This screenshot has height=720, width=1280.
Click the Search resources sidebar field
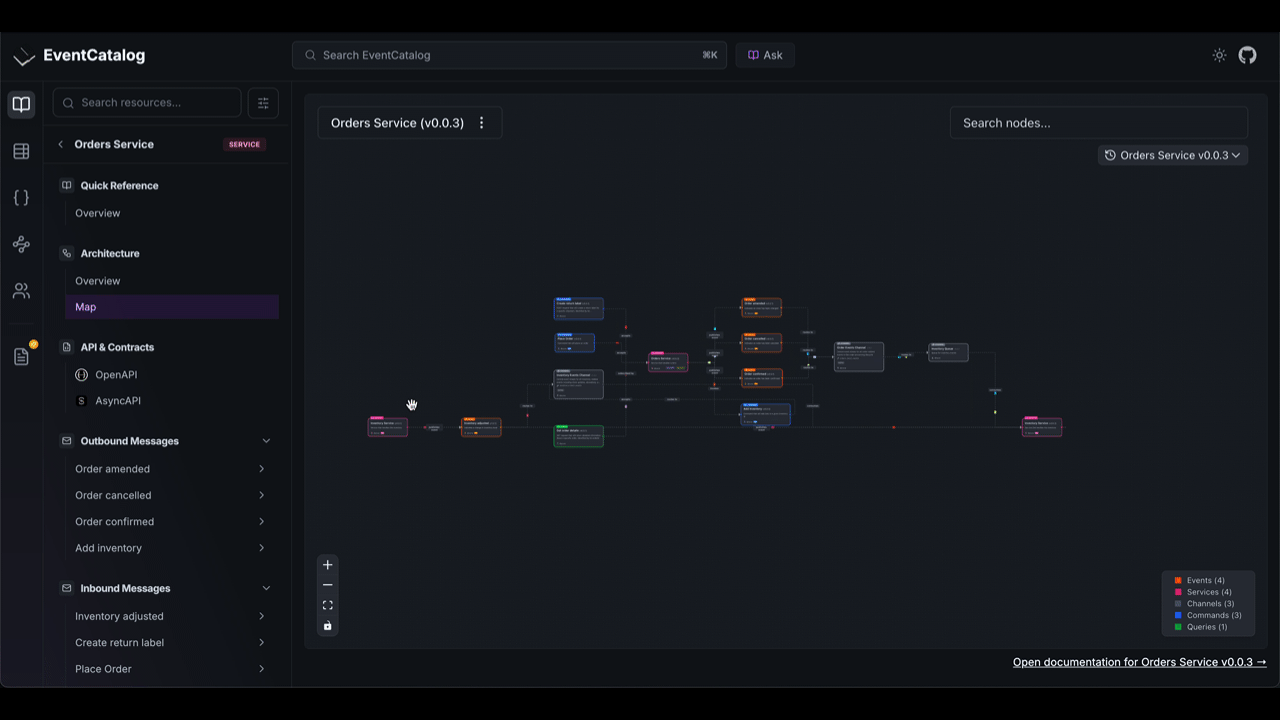[x=147, y=102]
